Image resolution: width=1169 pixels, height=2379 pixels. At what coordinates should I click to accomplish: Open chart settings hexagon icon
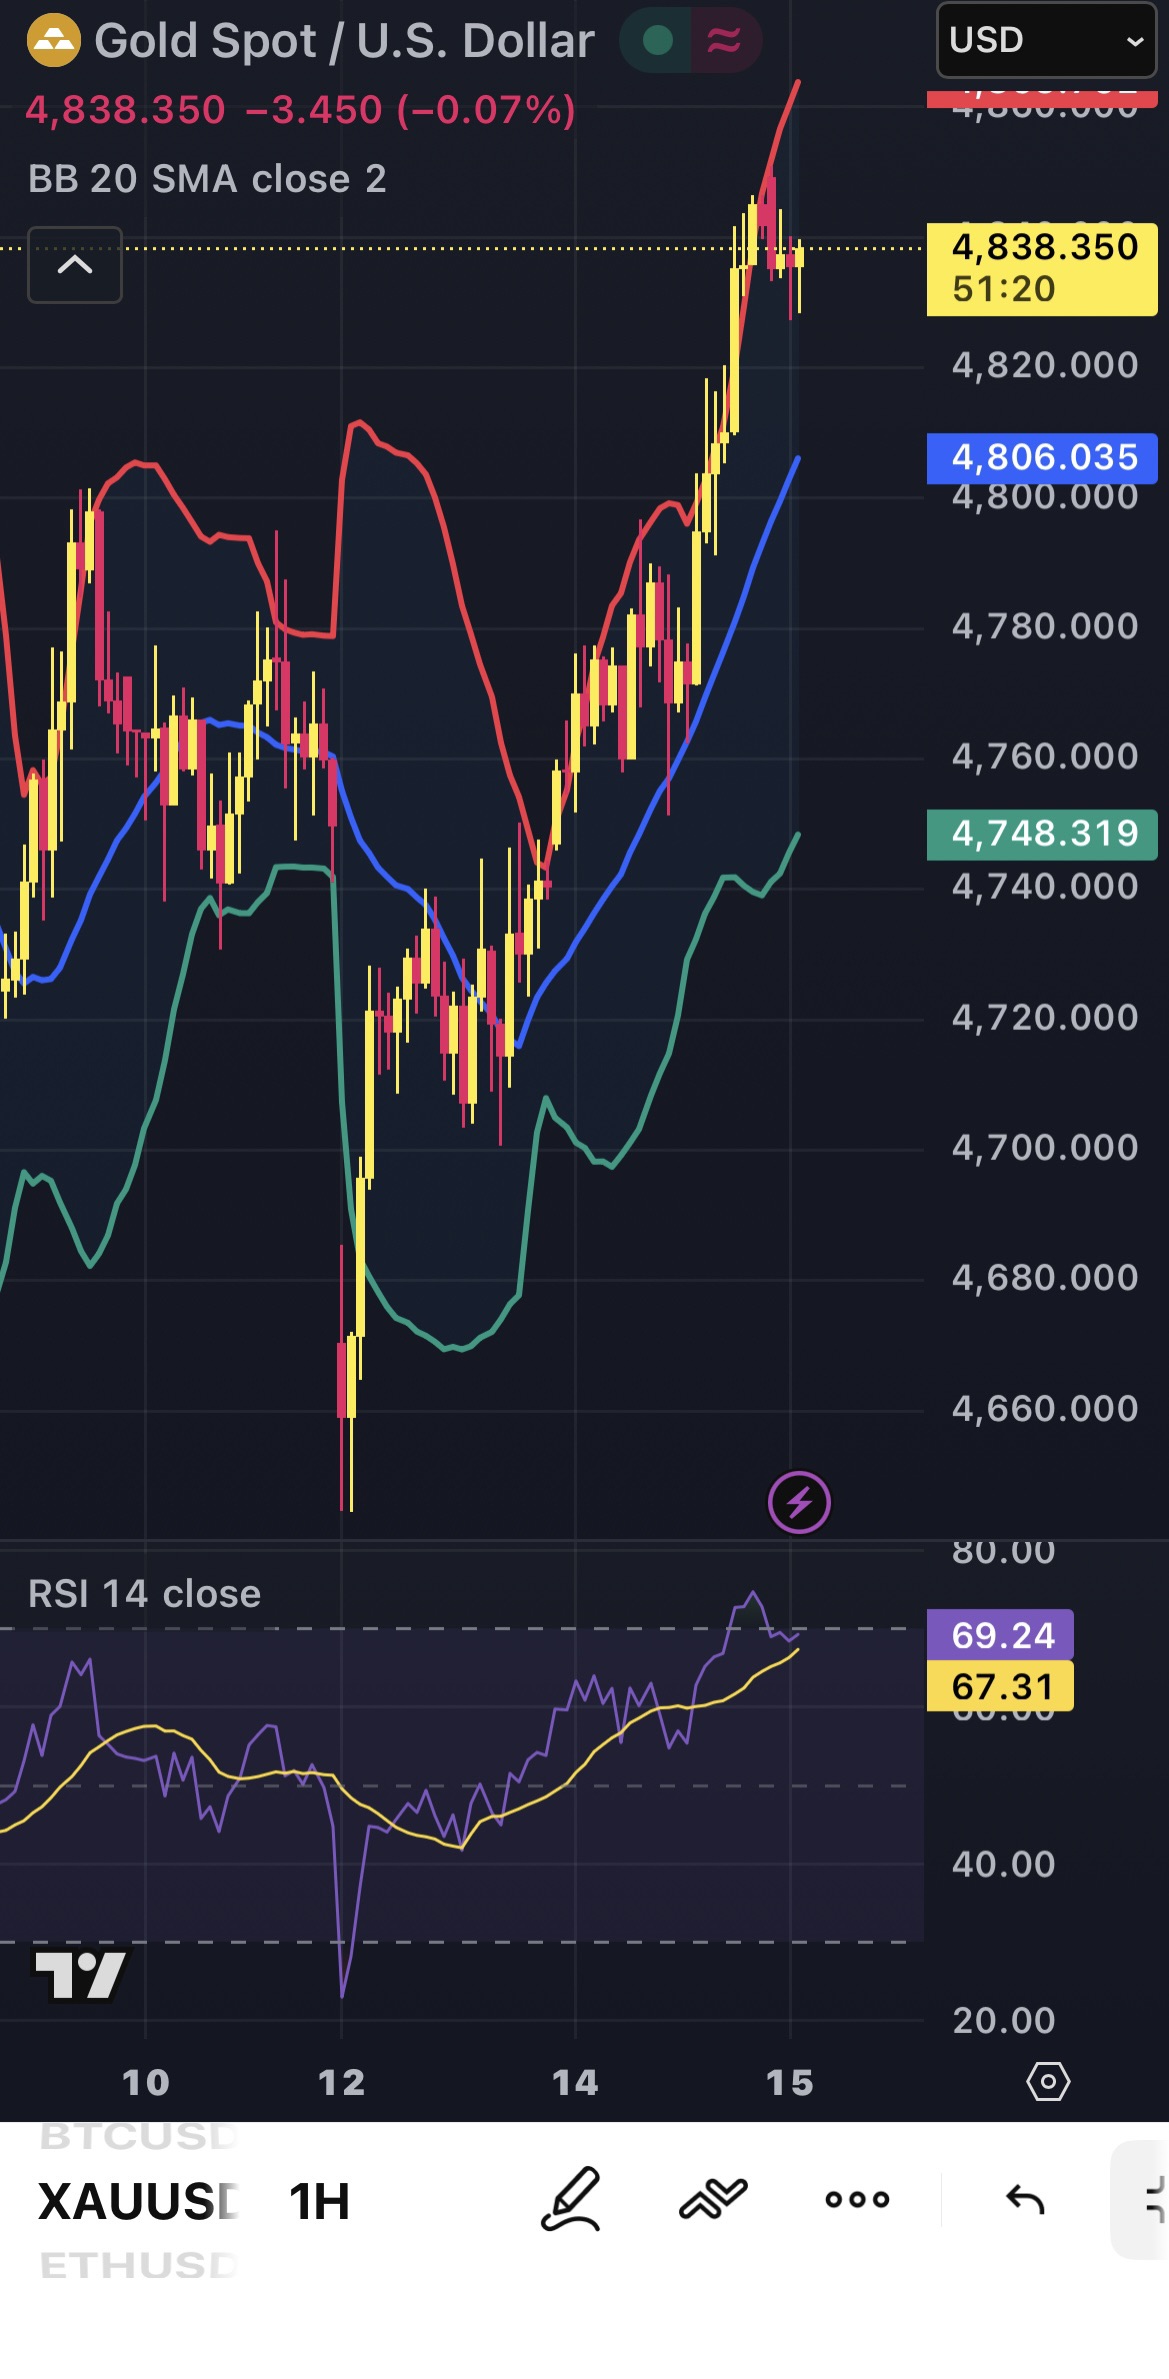1048,2083
